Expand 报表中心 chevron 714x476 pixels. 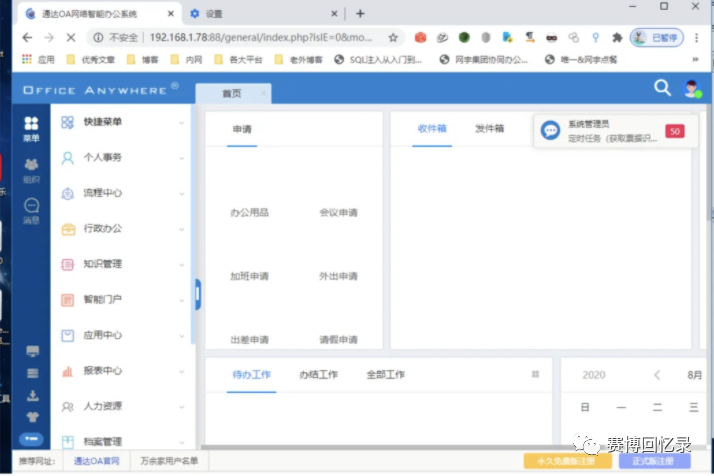tap(182, 371)
